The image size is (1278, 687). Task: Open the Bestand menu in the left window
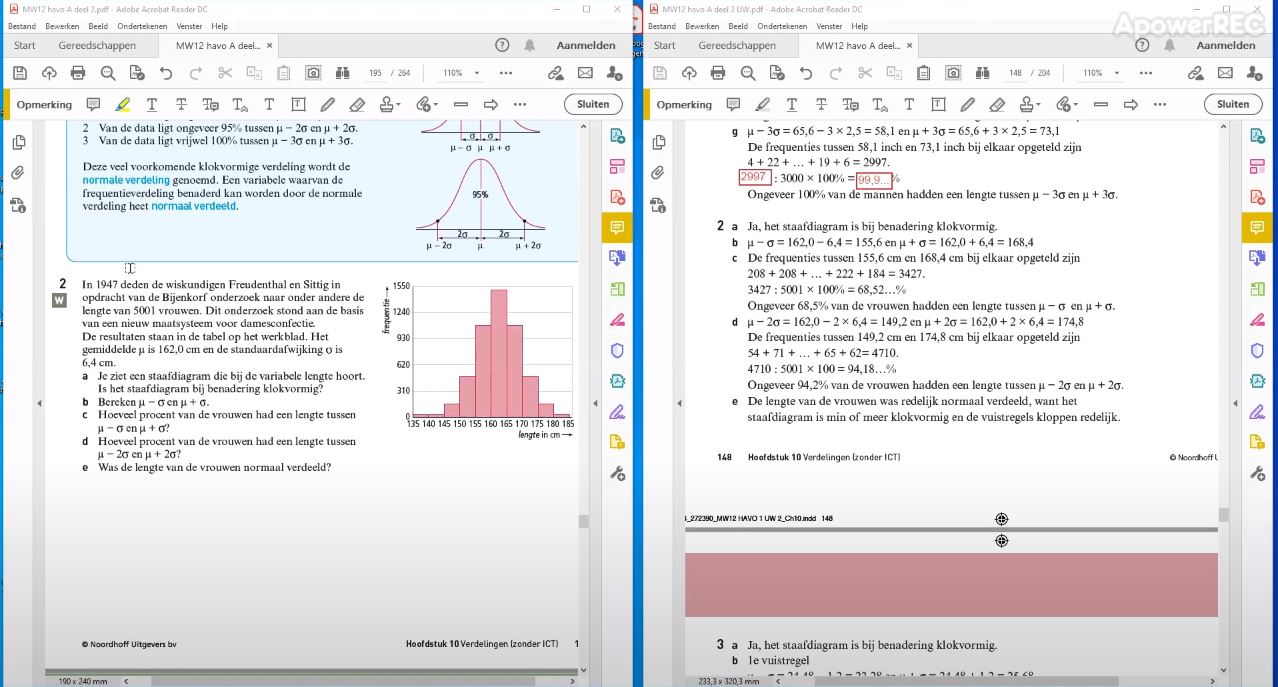tap(22, 26)
